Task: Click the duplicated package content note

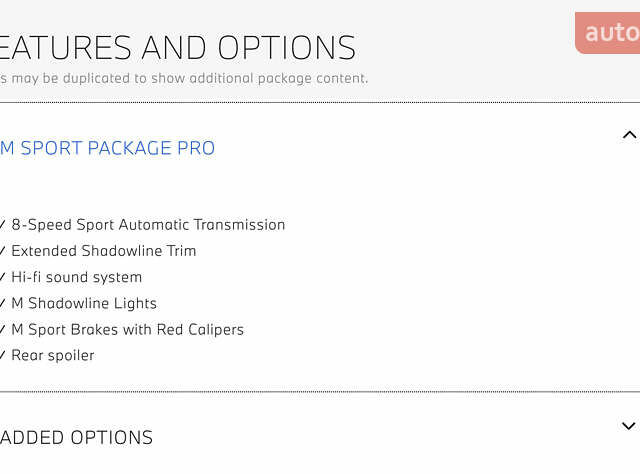Action: [184, 78]
